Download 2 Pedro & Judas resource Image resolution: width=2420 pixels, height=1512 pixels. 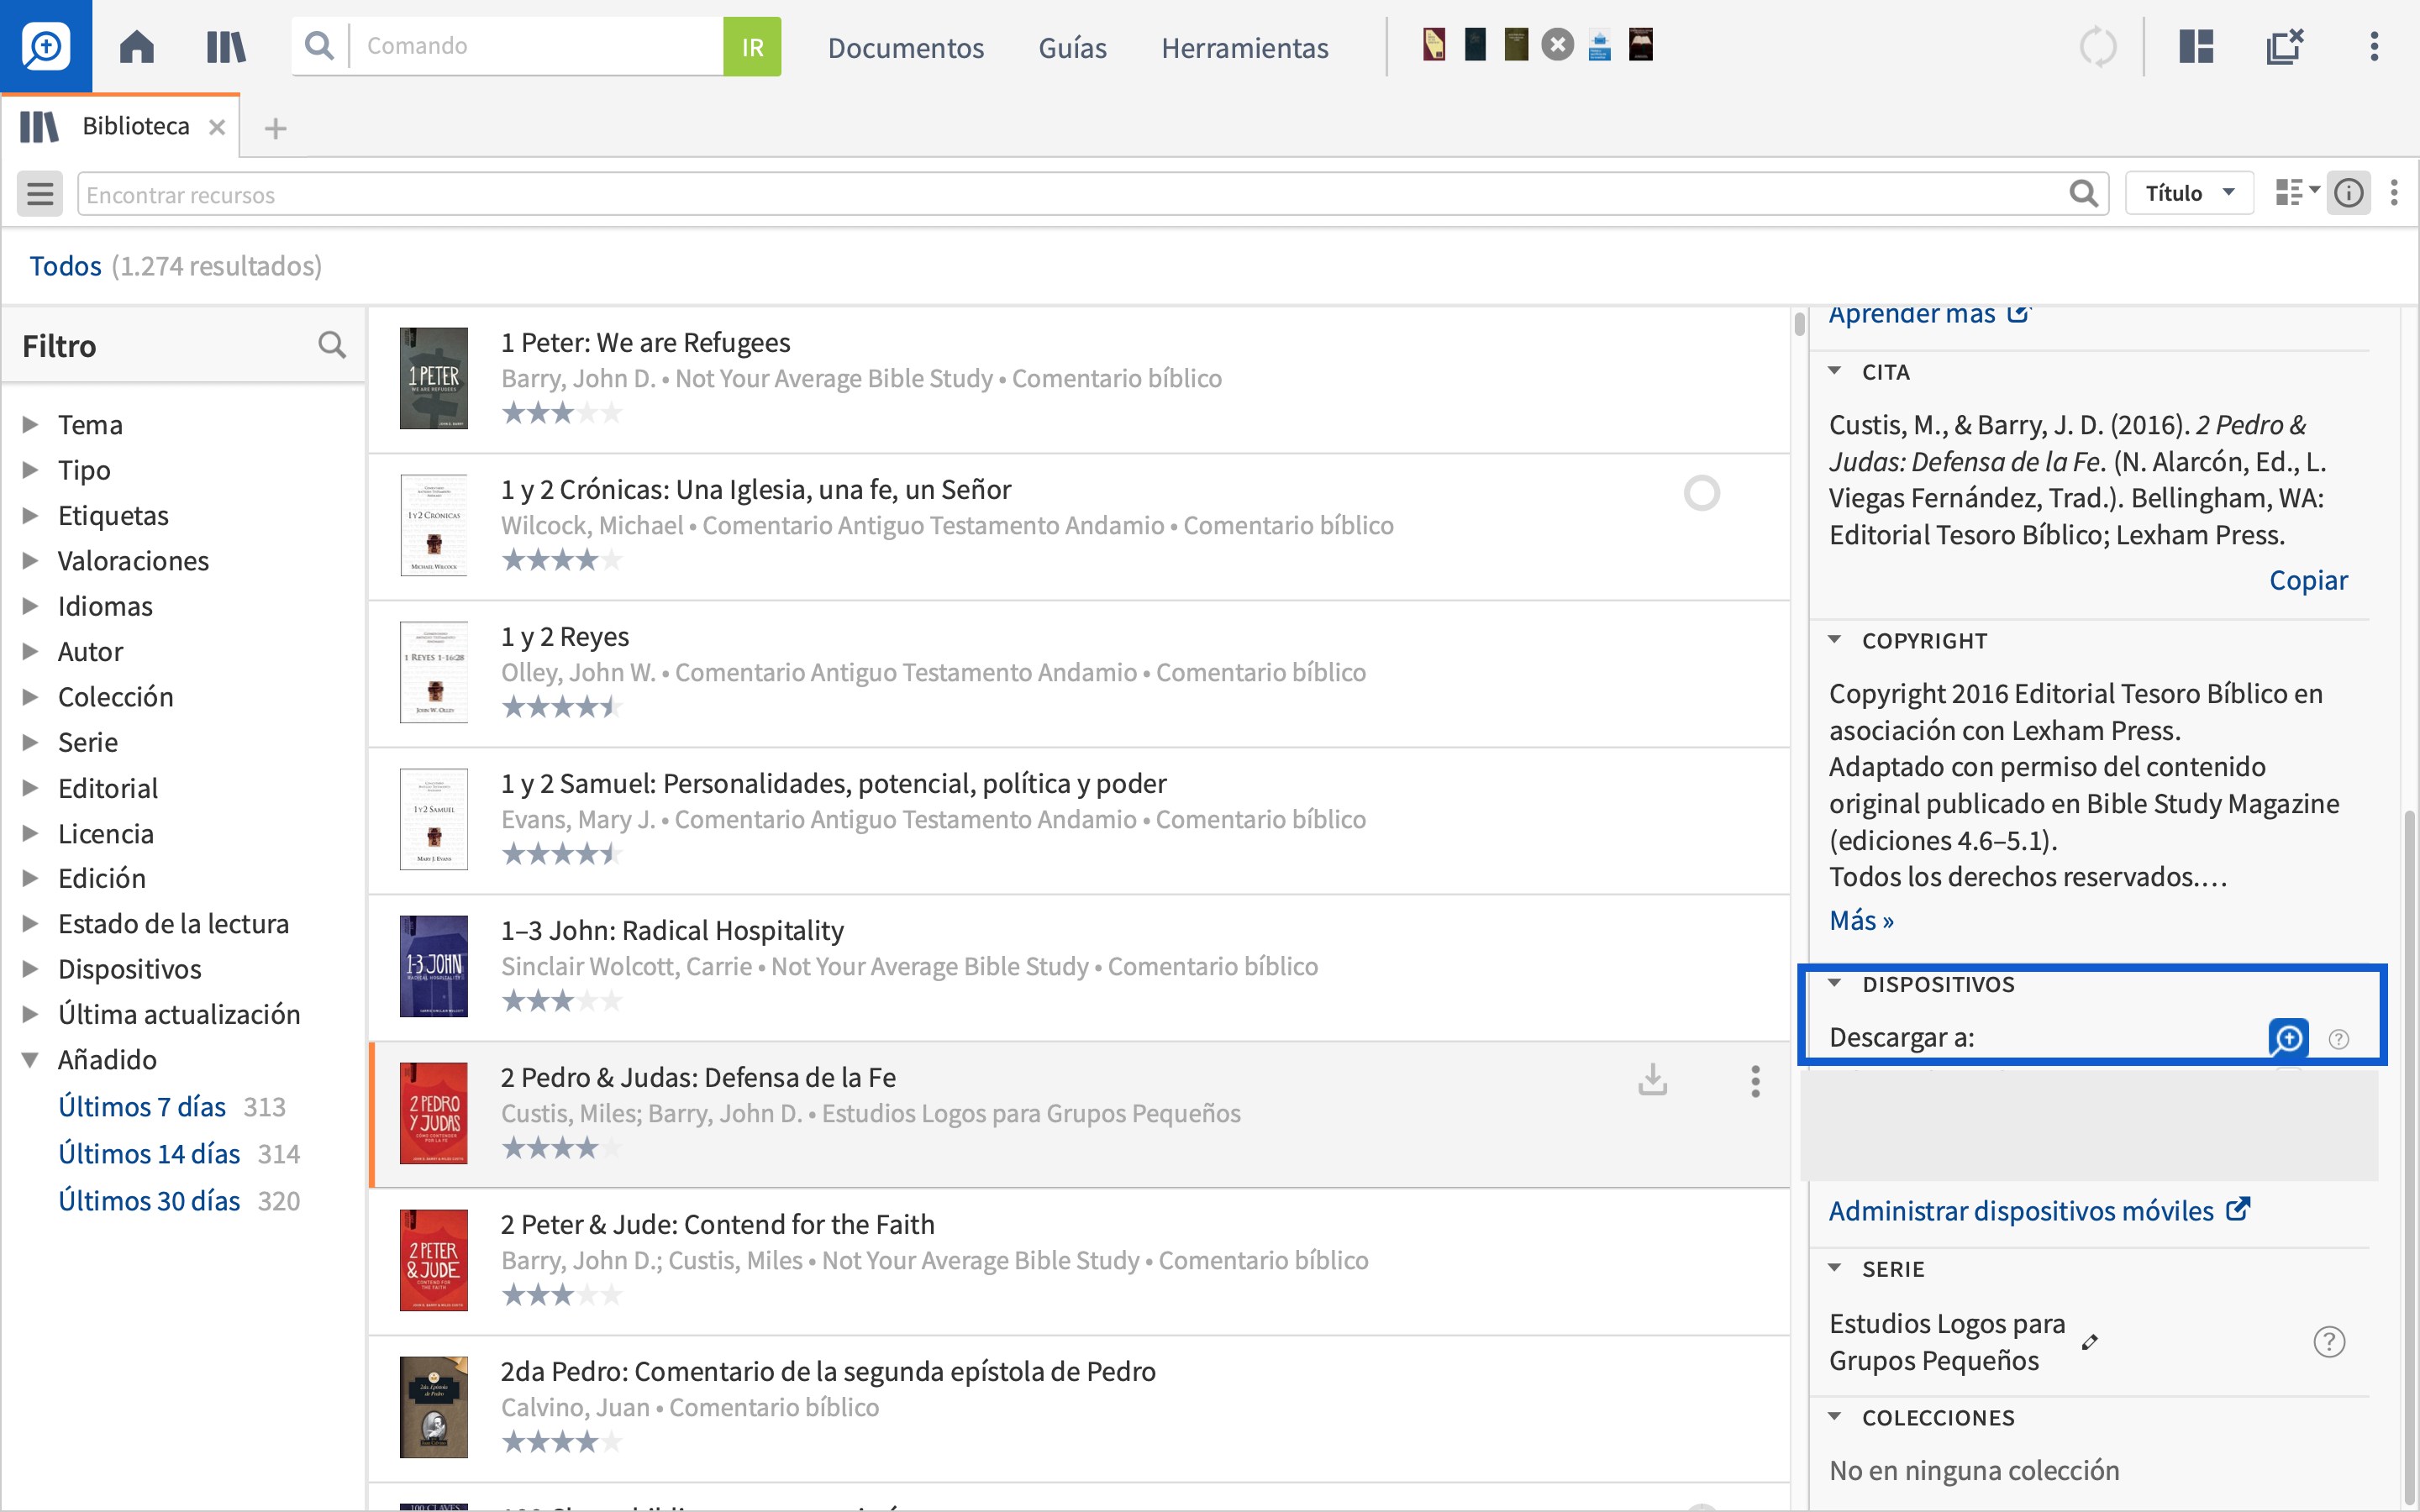pyautogui.click(x=1653, y=1080)
